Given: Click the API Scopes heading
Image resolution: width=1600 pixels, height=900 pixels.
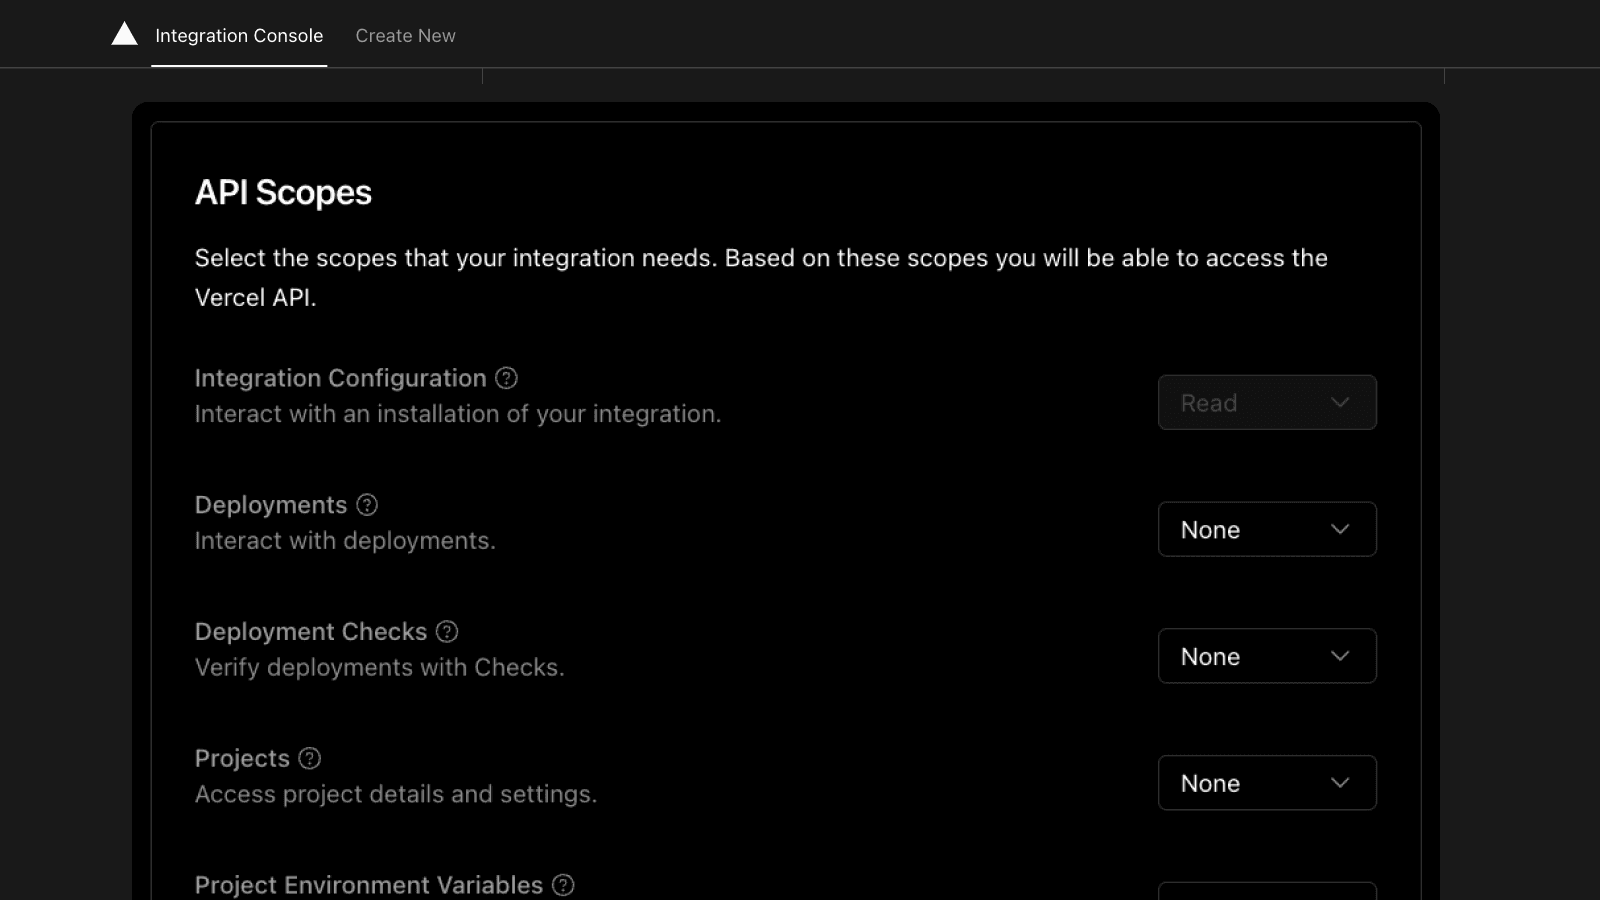Looking at the screenshot, I should point(283,192).
